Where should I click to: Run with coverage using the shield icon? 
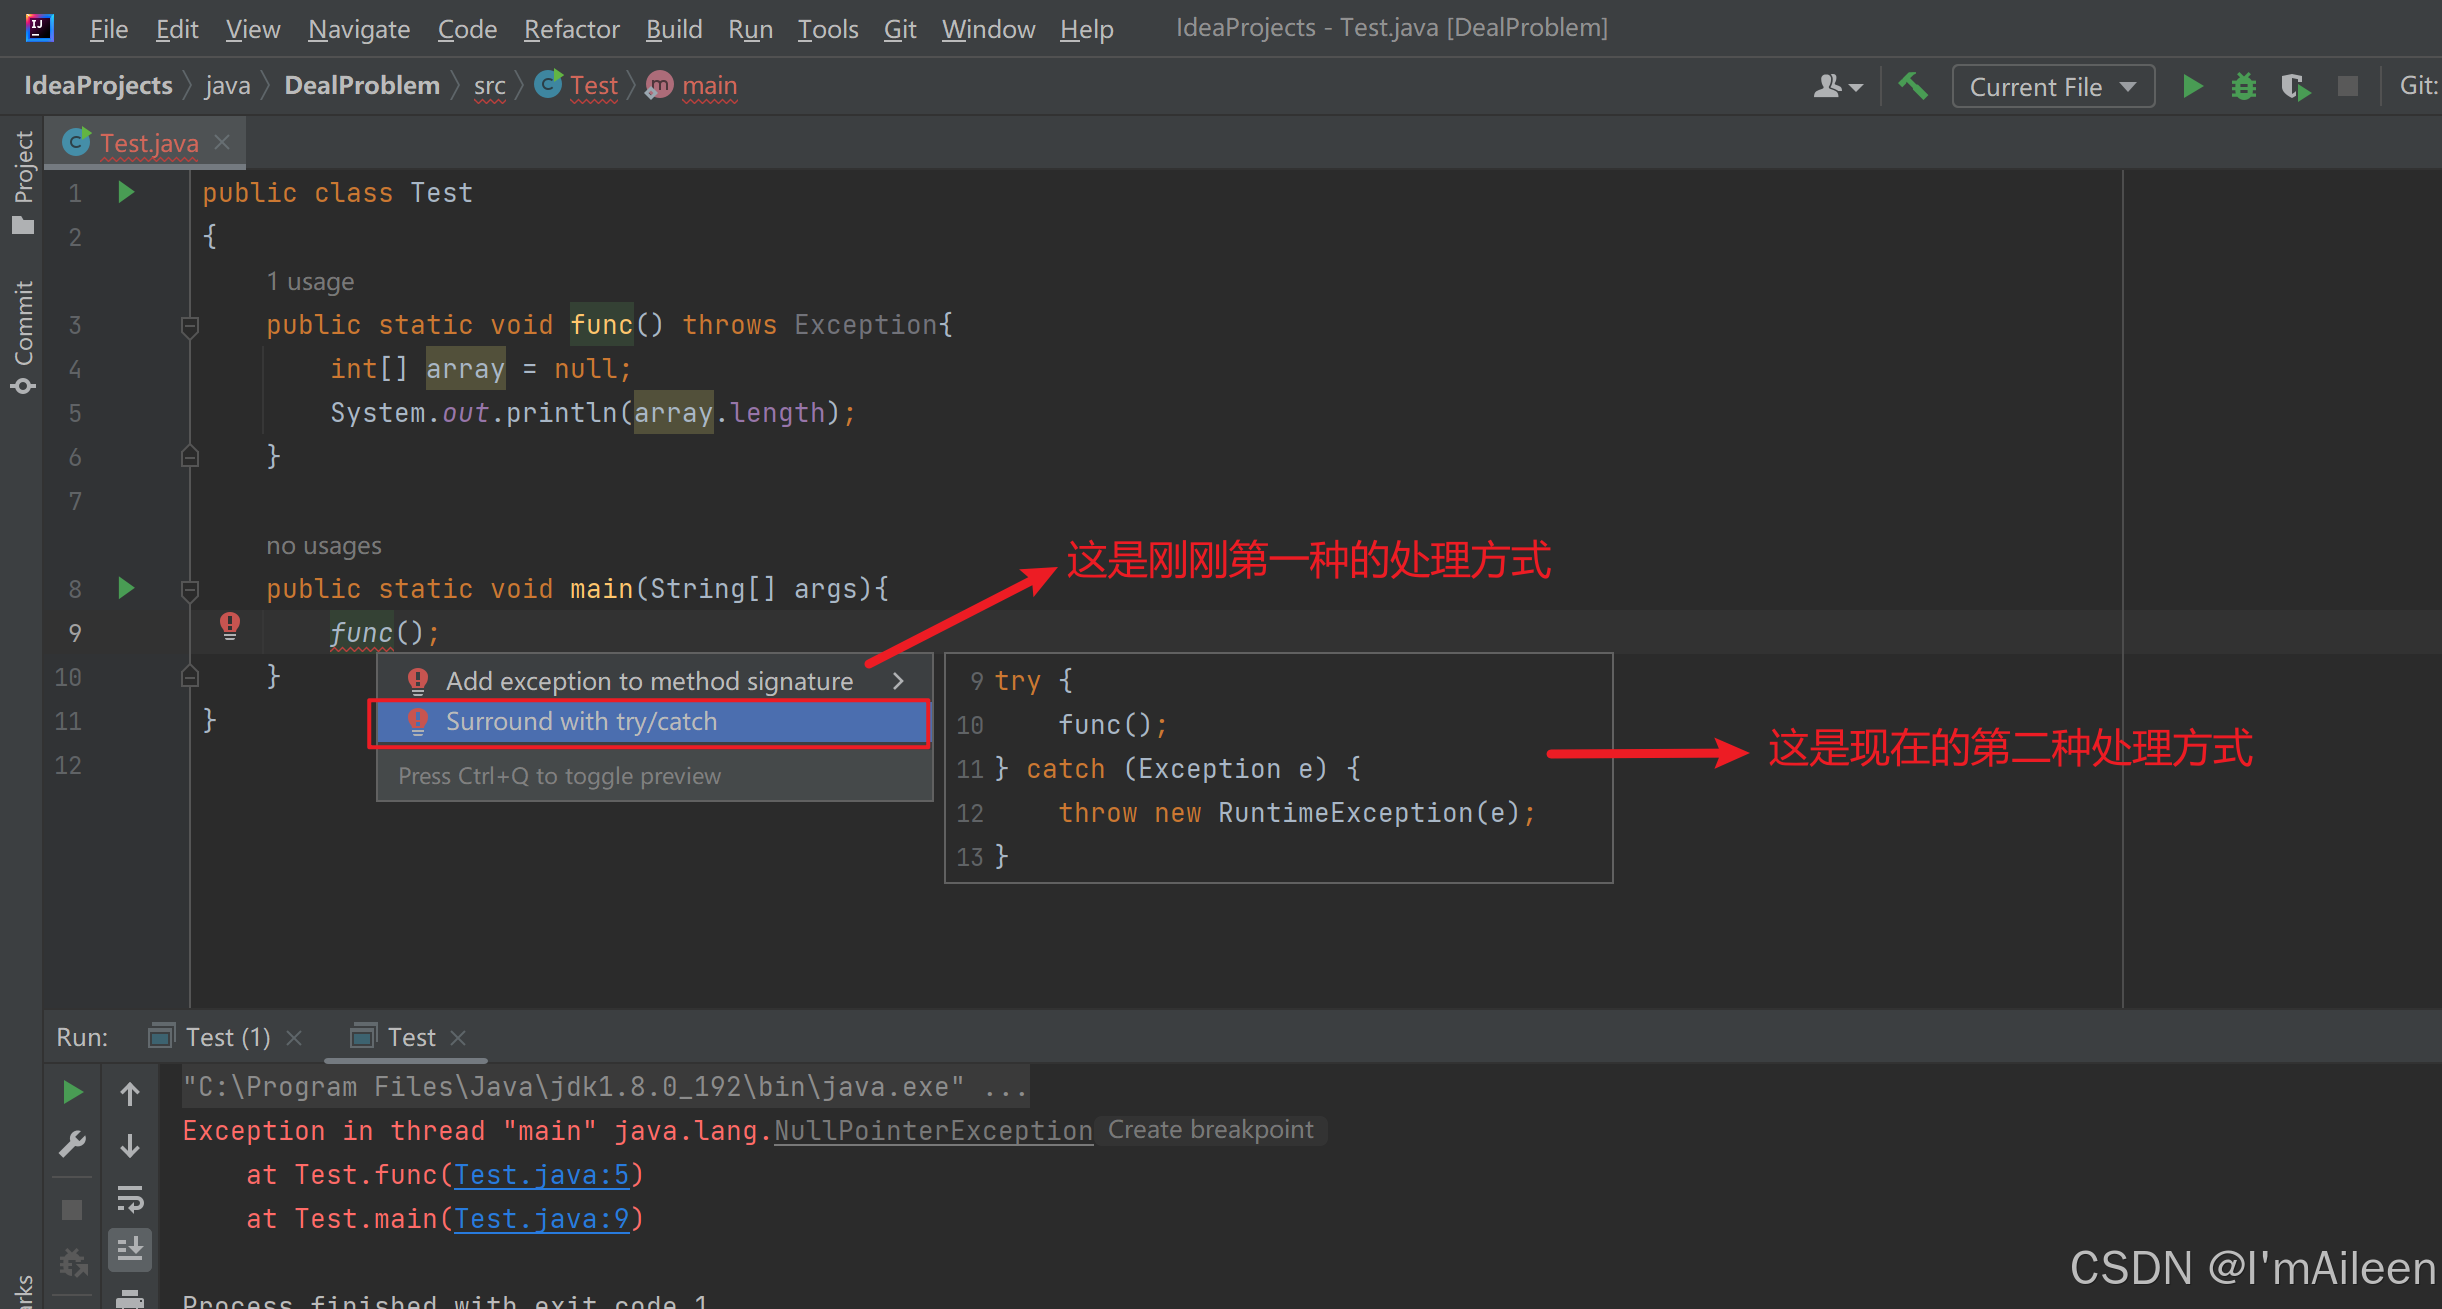[x=2295, y=87]
